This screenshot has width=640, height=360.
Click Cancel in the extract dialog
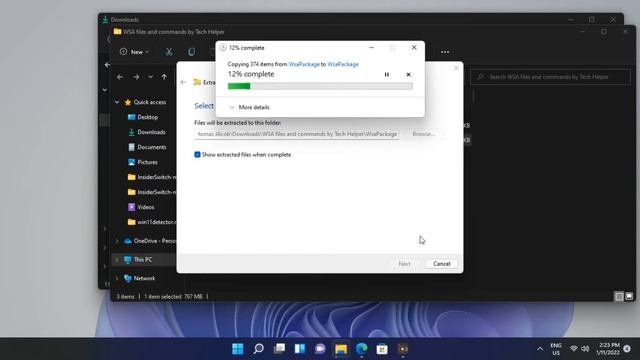(x=442, y=264)
